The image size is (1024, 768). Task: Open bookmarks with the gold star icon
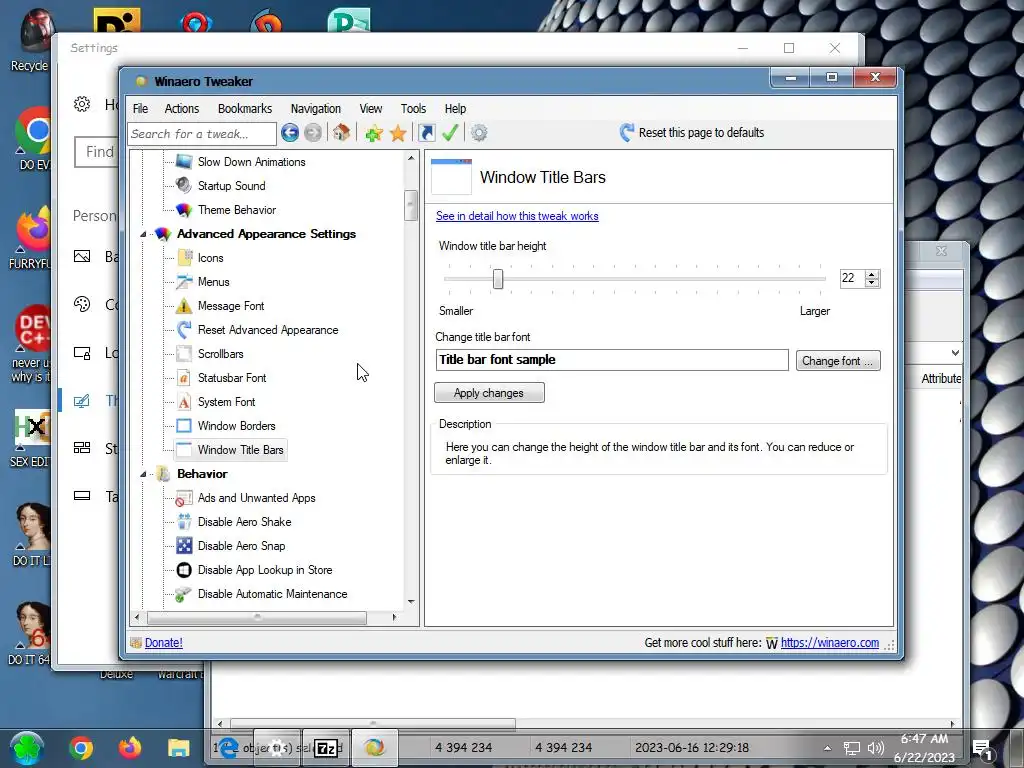coord(398,133)
